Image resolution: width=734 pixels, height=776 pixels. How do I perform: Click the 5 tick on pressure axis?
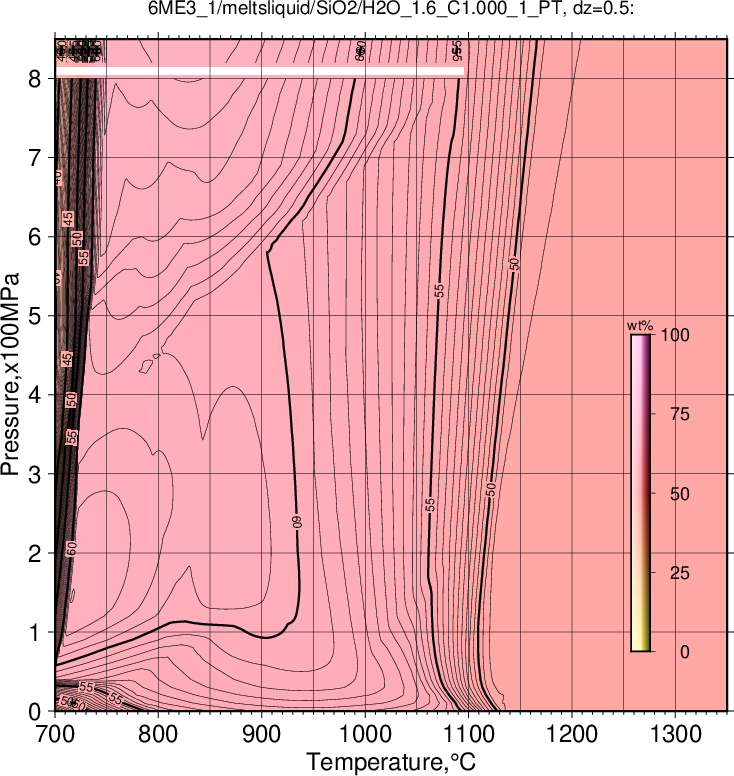(x=34, y=316)
